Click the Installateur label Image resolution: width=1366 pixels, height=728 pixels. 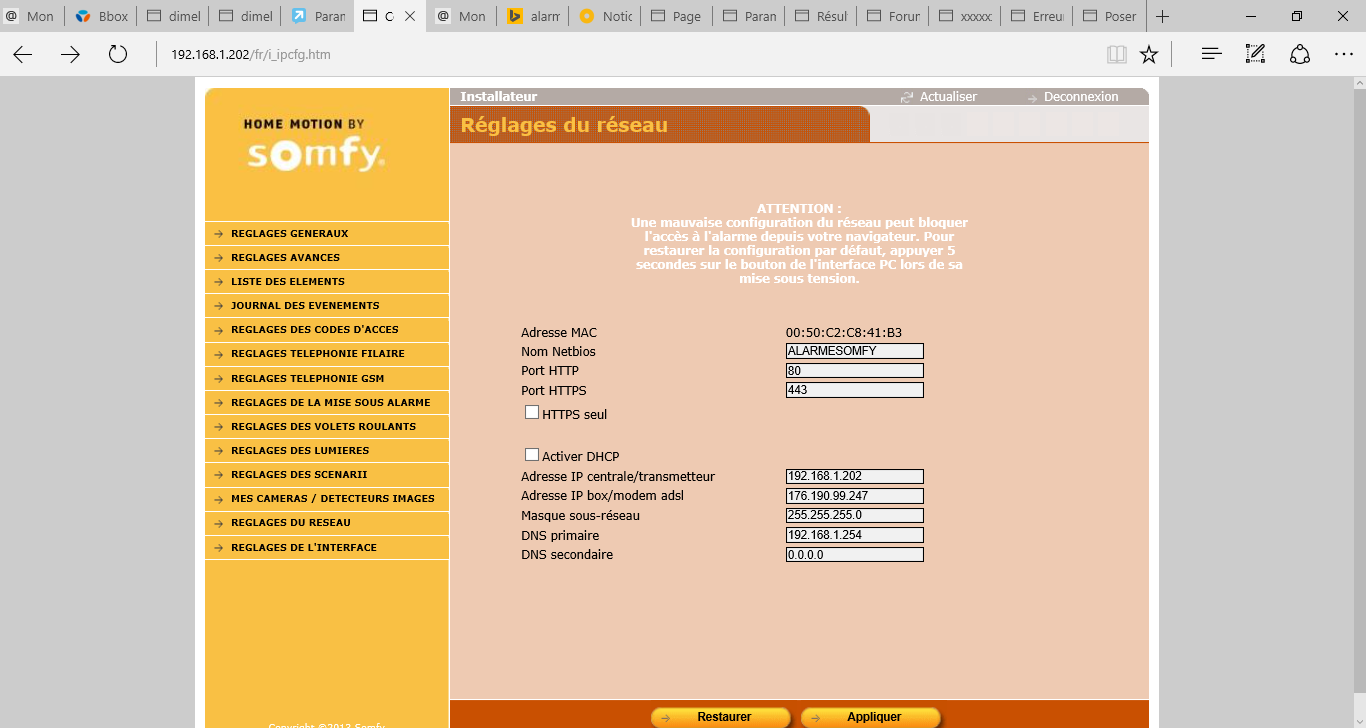(x=499, y=97)
